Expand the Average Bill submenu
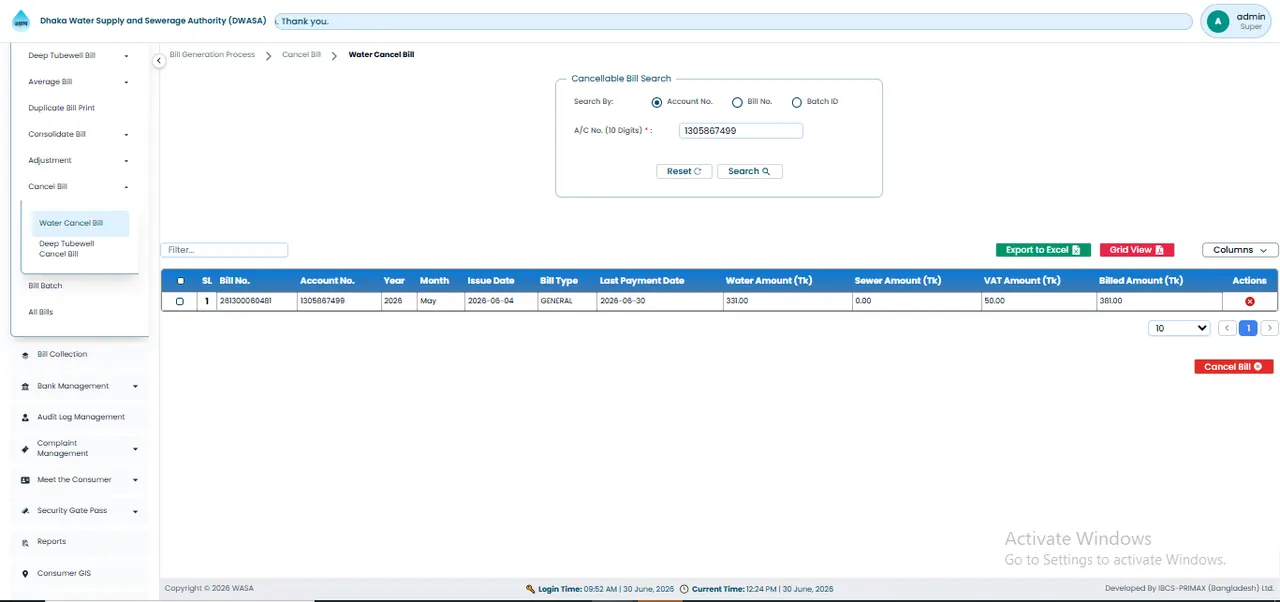Screen dimensions: 1280x602 point(126,82)
